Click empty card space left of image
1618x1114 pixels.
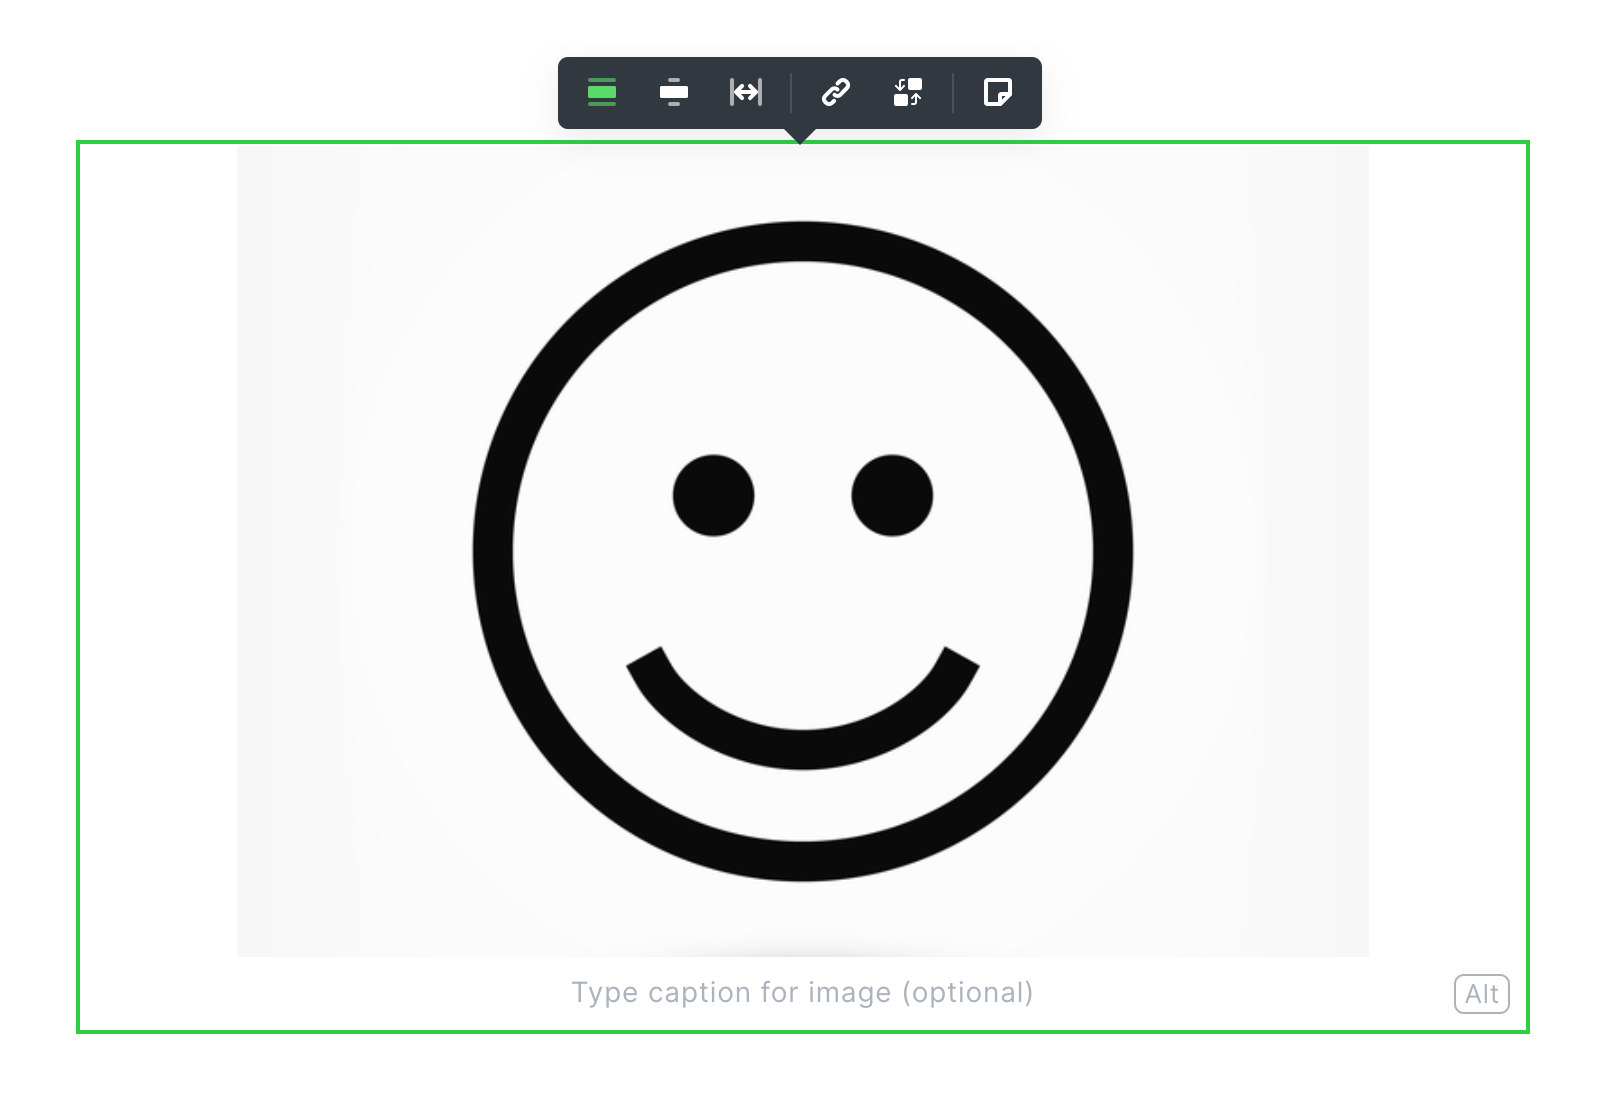tap(157, 552)
